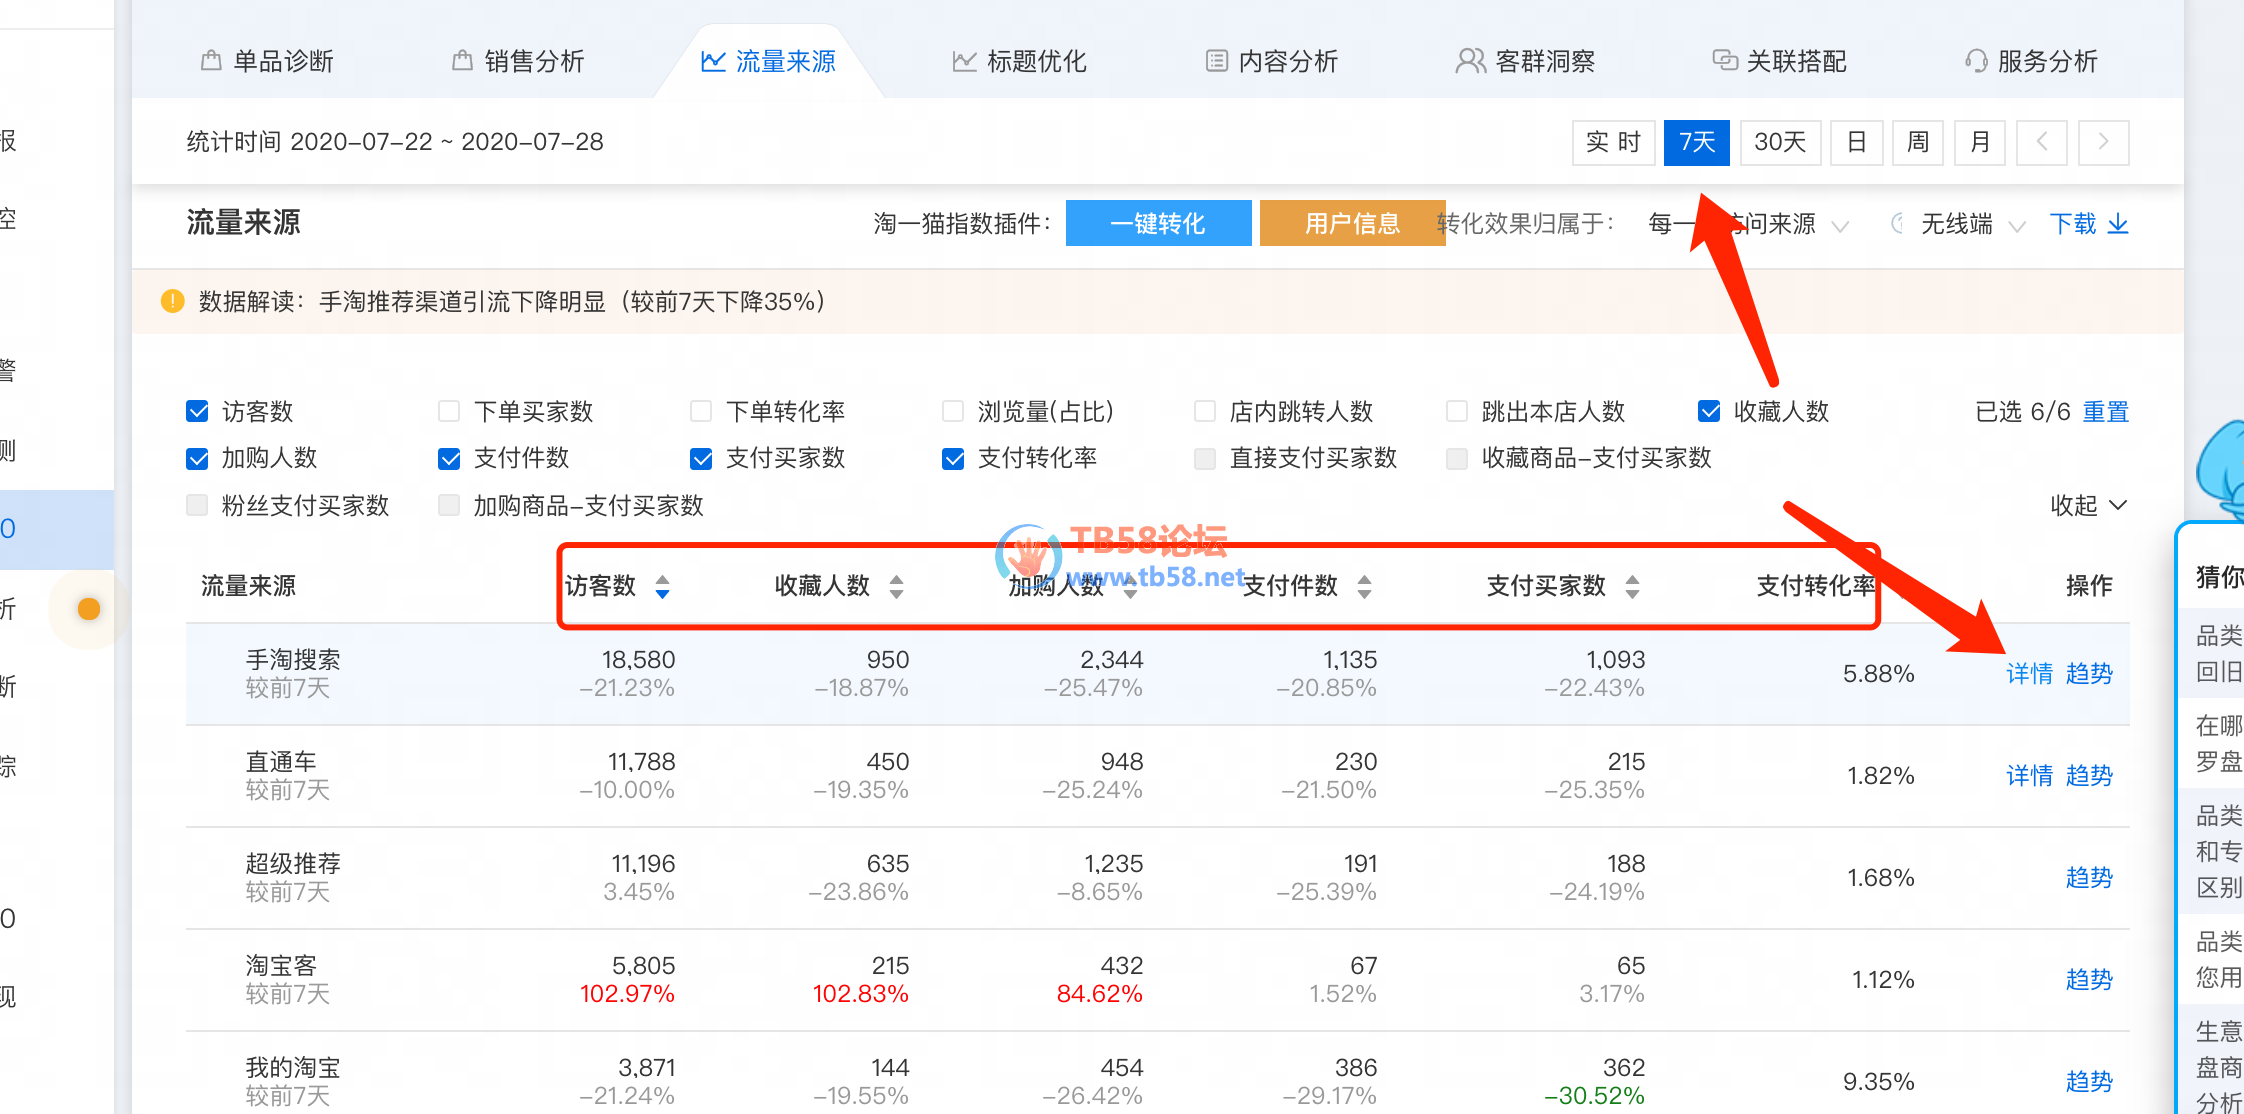Choose the 周 period button
The image size is (2244, 1114).
1918,142
